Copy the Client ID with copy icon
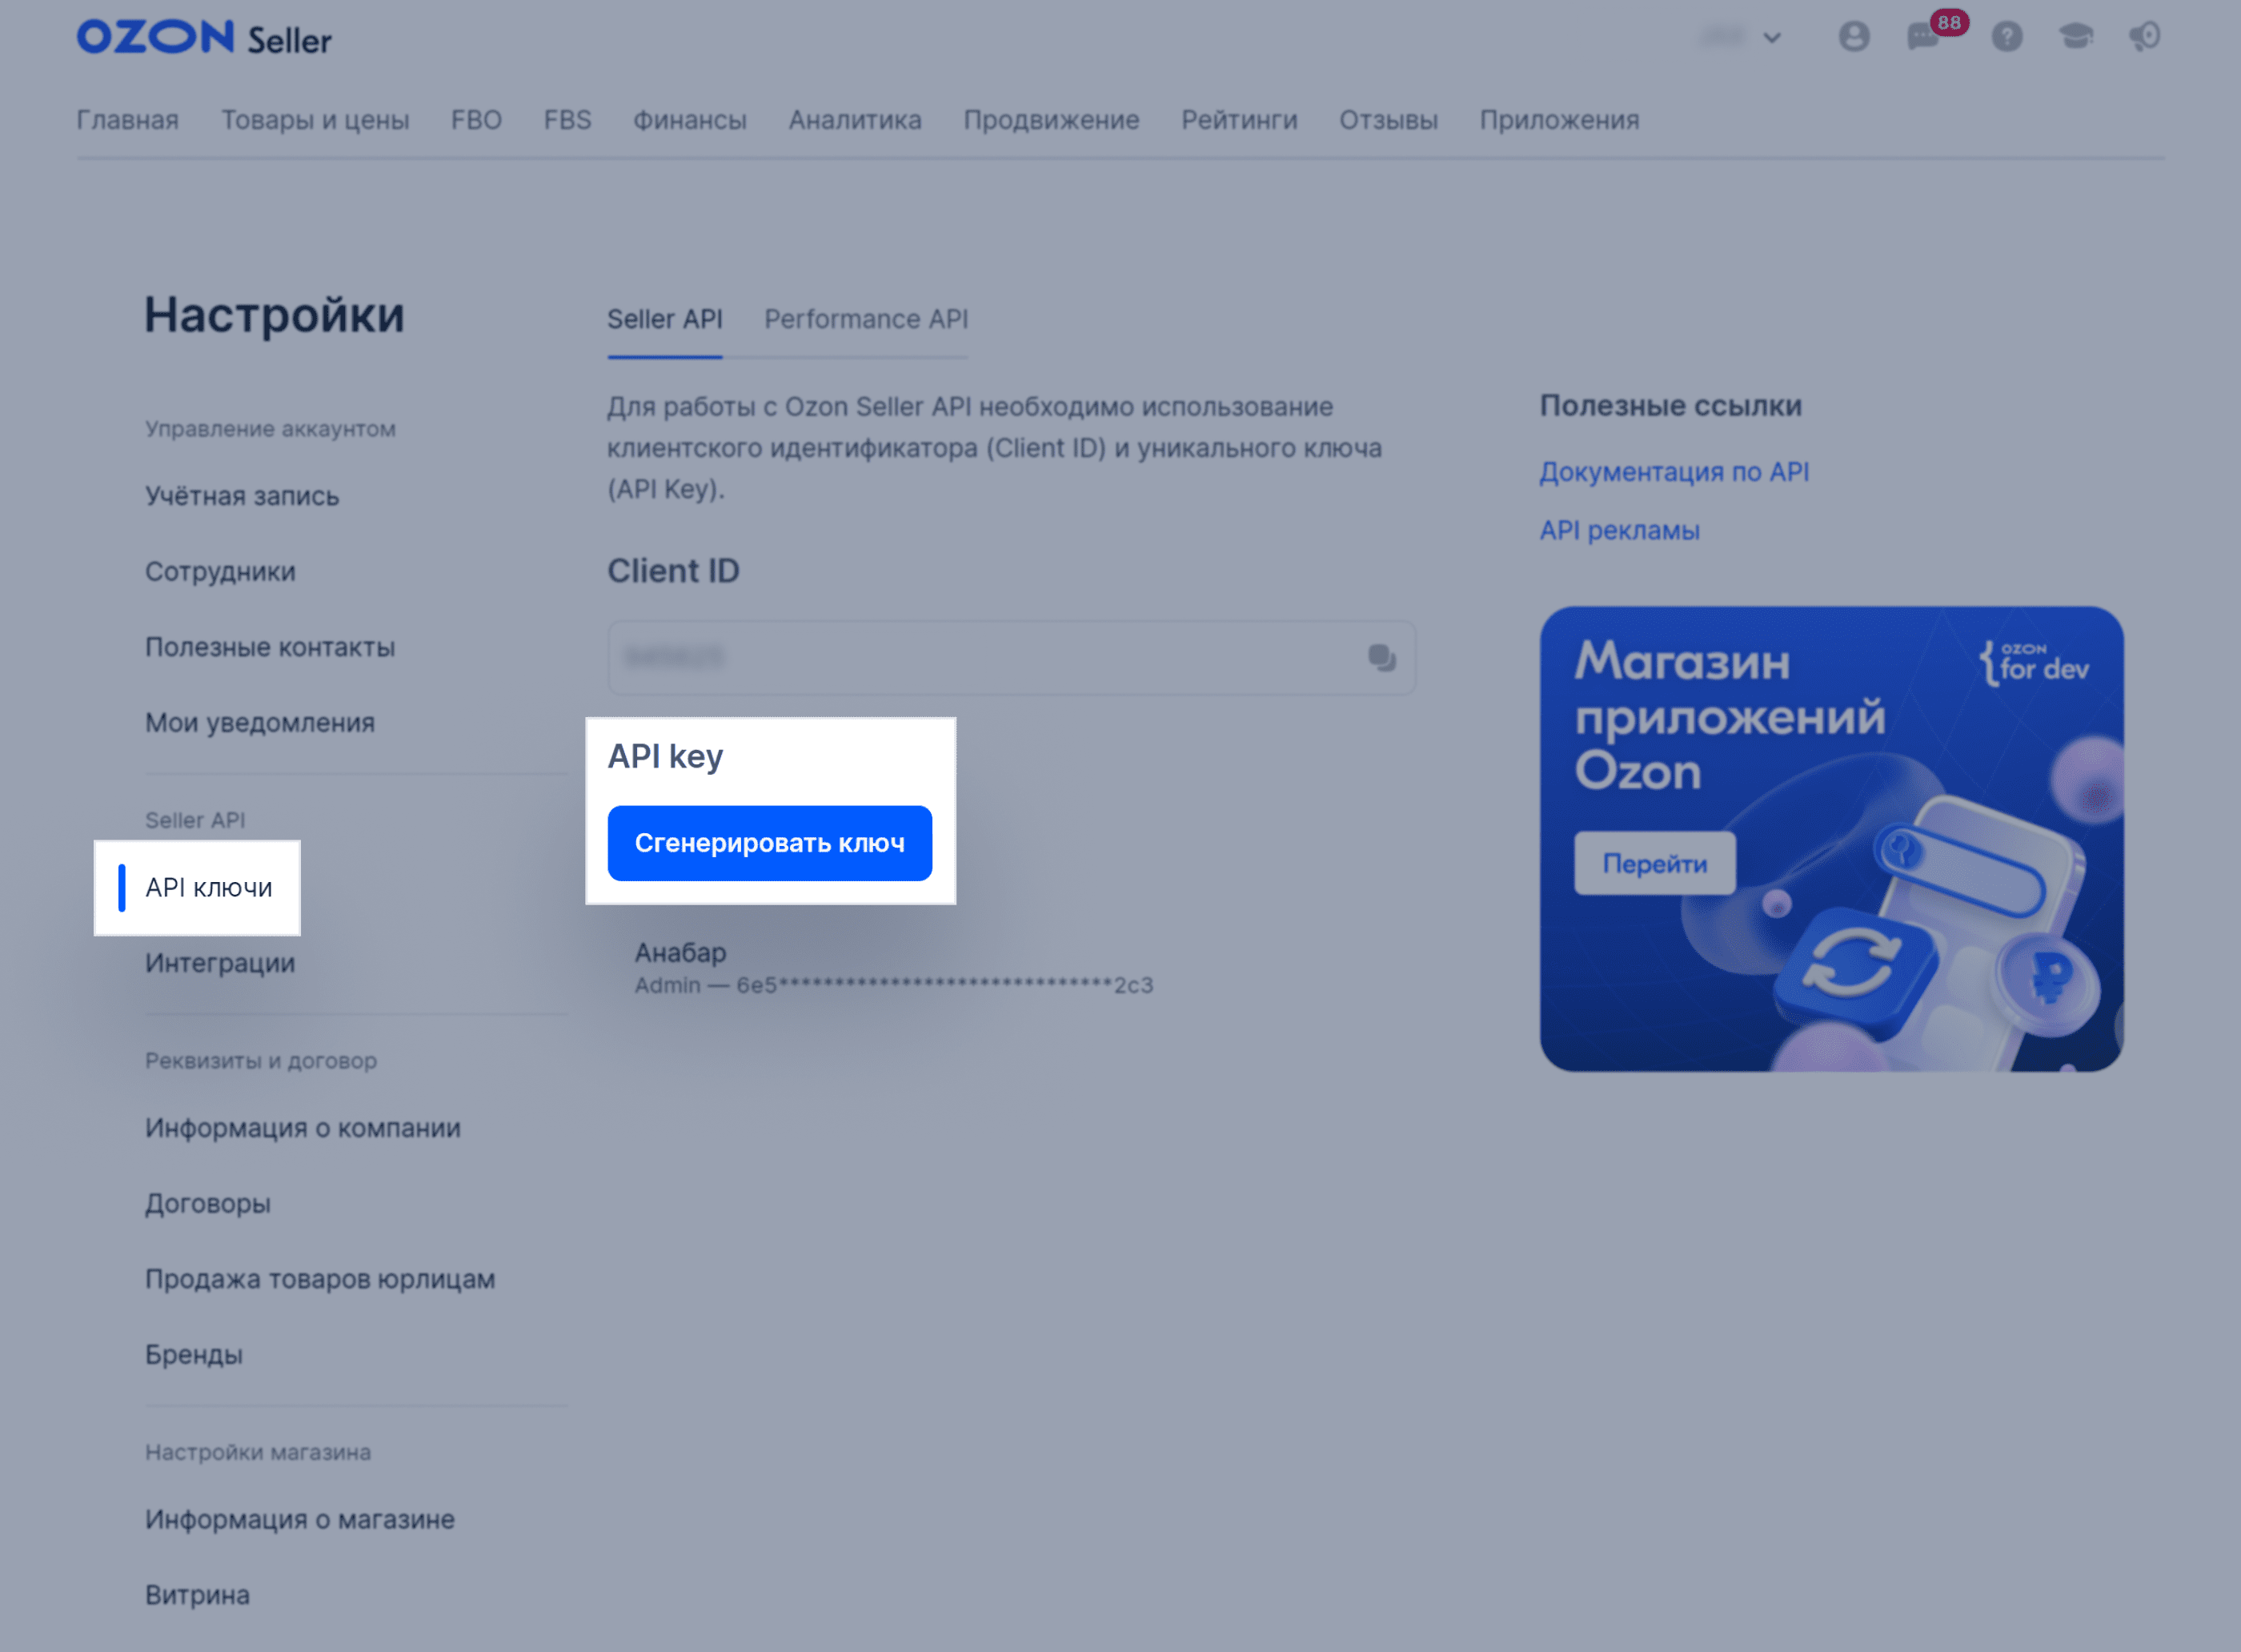Screen dimensions: 2241x1652 tap(1382, 657)
